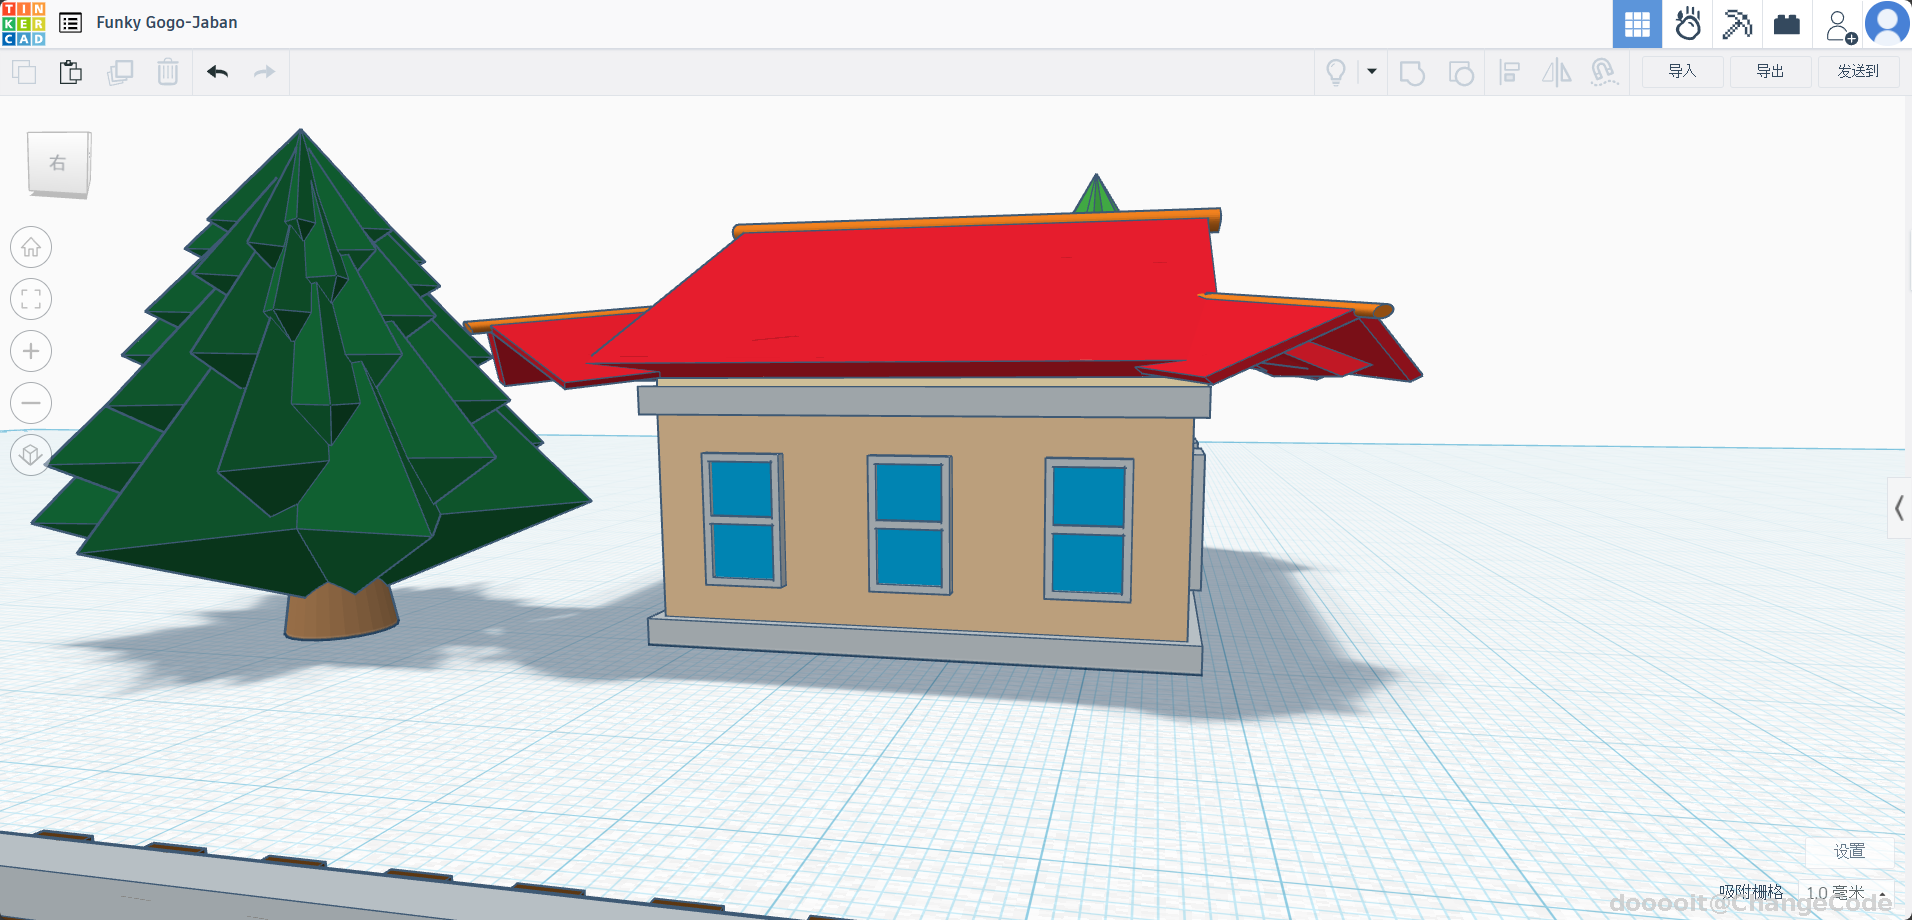Click the Copy toolbar icon
Screen dimensions: 1912x920
(24, 72)
